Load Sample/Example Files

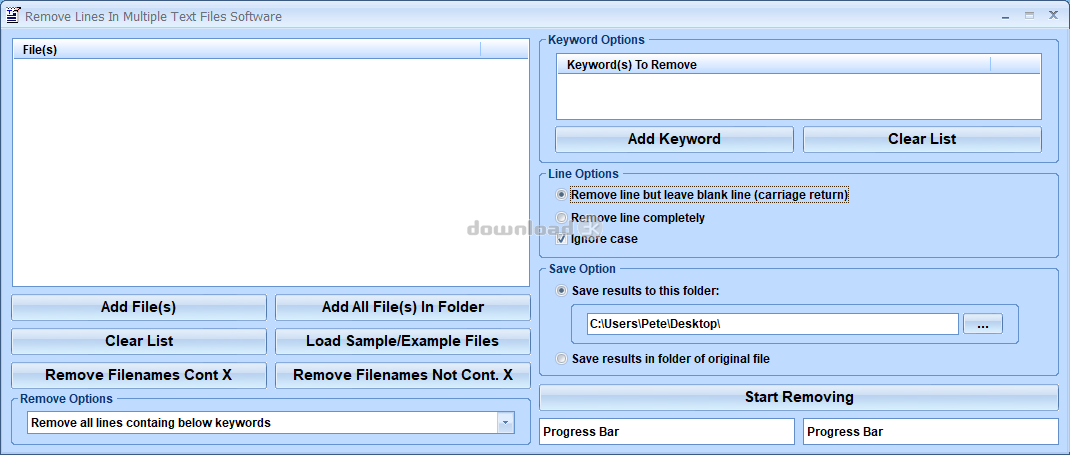[403, 341]
